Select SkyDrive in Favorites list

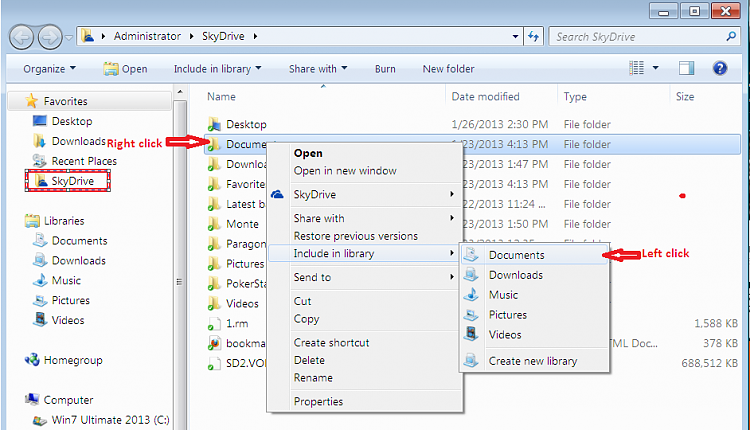click(67, 181)
